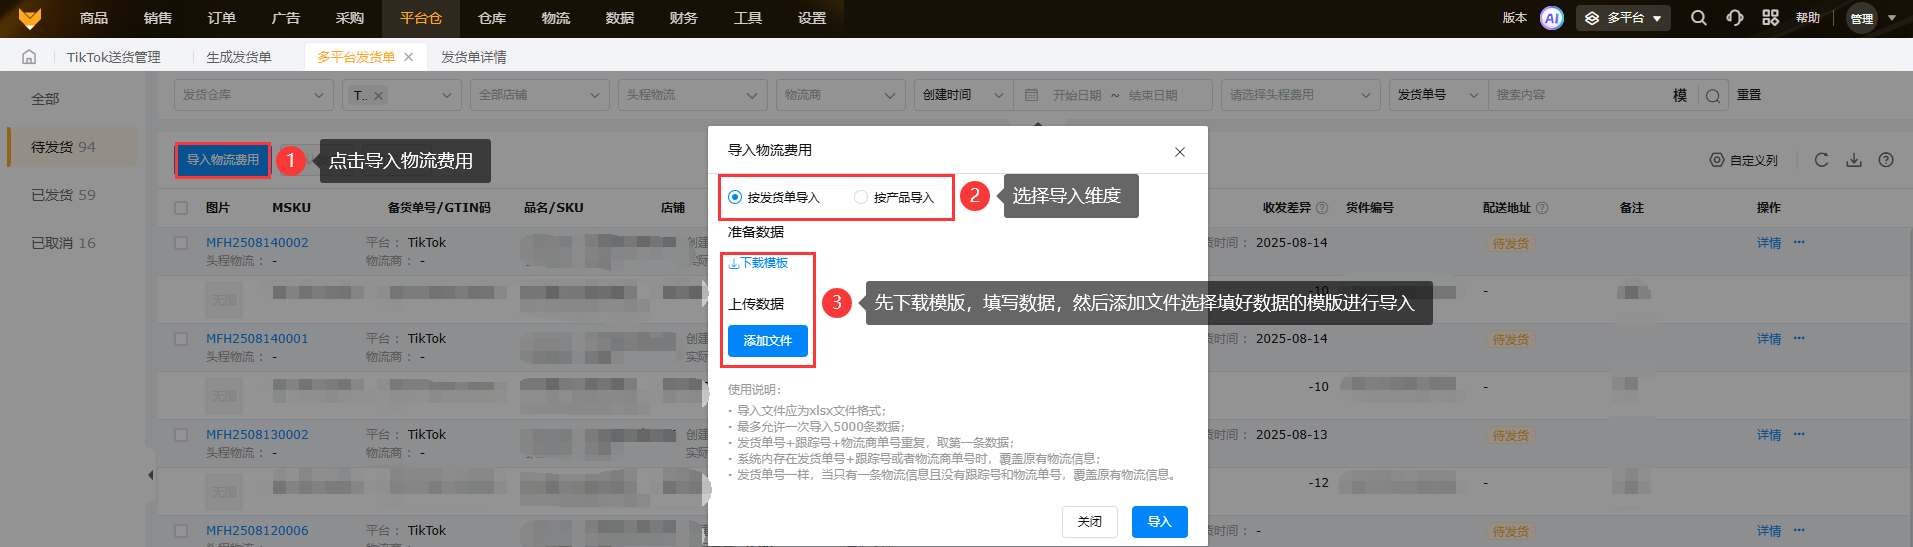Click the home icon in tab bar
This screenshot has width=1913, height=547.
point(29,57)
